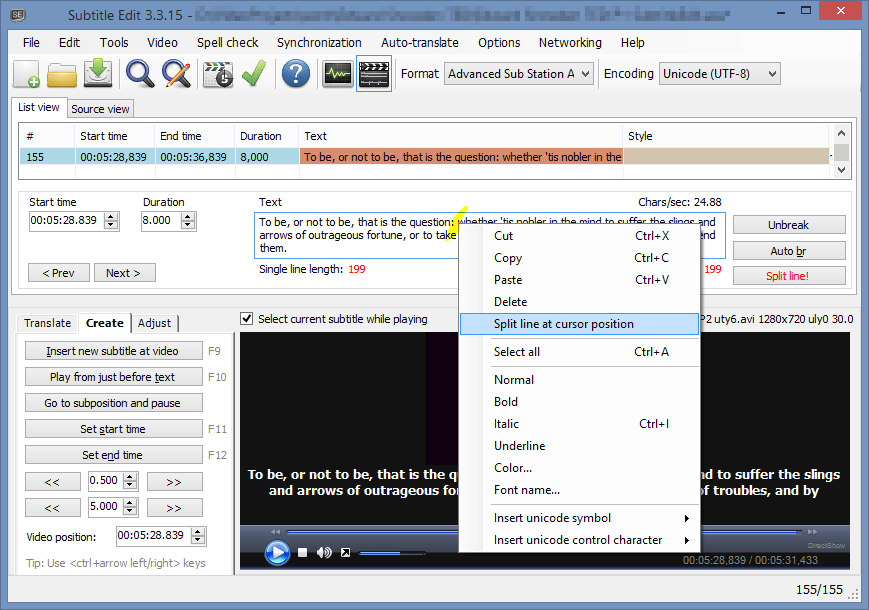The height and width of the screenshot is (610, 869).
Task: Open the Find dialog via magnifier icon
Action: click(139, 73)
